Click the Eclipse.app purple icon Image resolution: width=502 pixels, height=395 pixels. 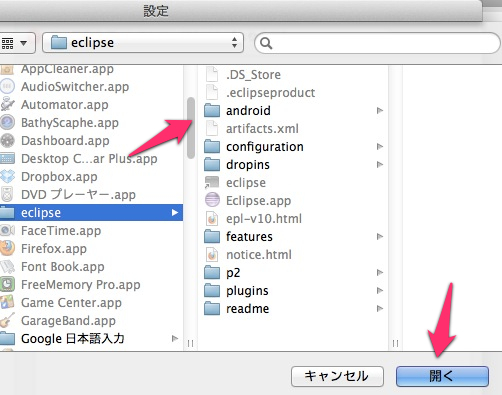[212, 200]
